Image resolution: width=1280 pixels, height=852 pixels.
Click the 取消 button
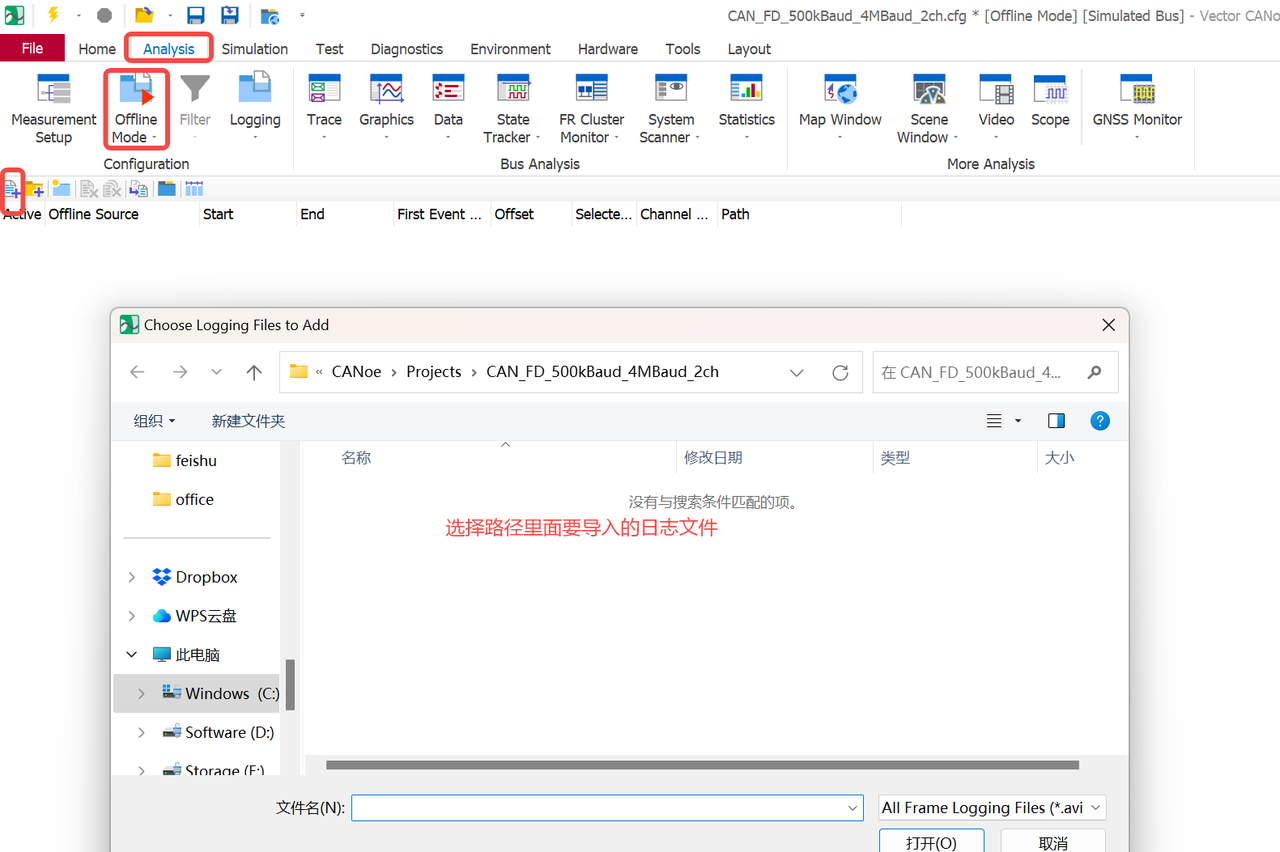1053,842
